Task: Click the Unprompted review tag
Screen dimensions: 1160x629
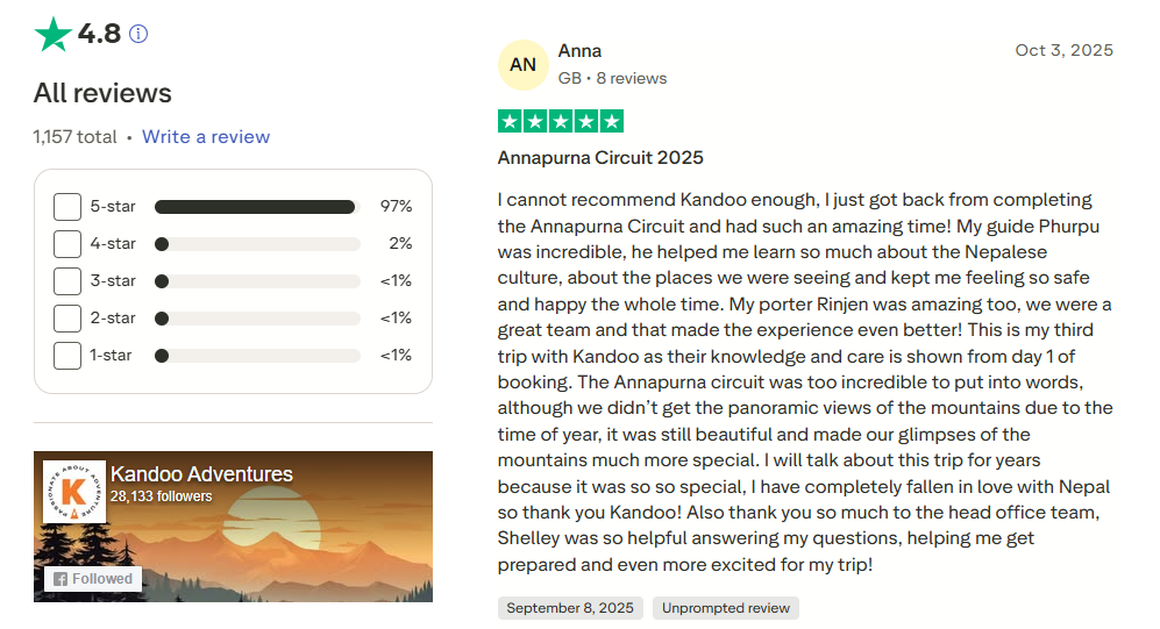Action: [725, 607]
